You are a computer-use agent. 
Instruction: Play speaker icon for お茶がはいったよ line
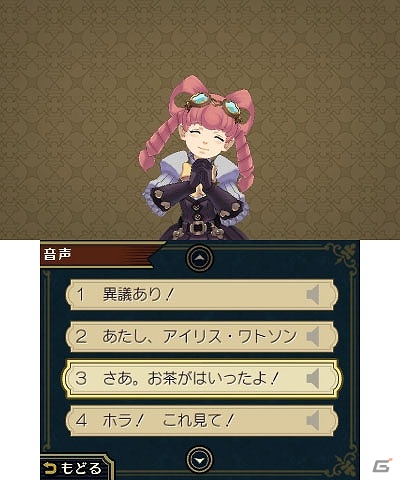point(313,378)
